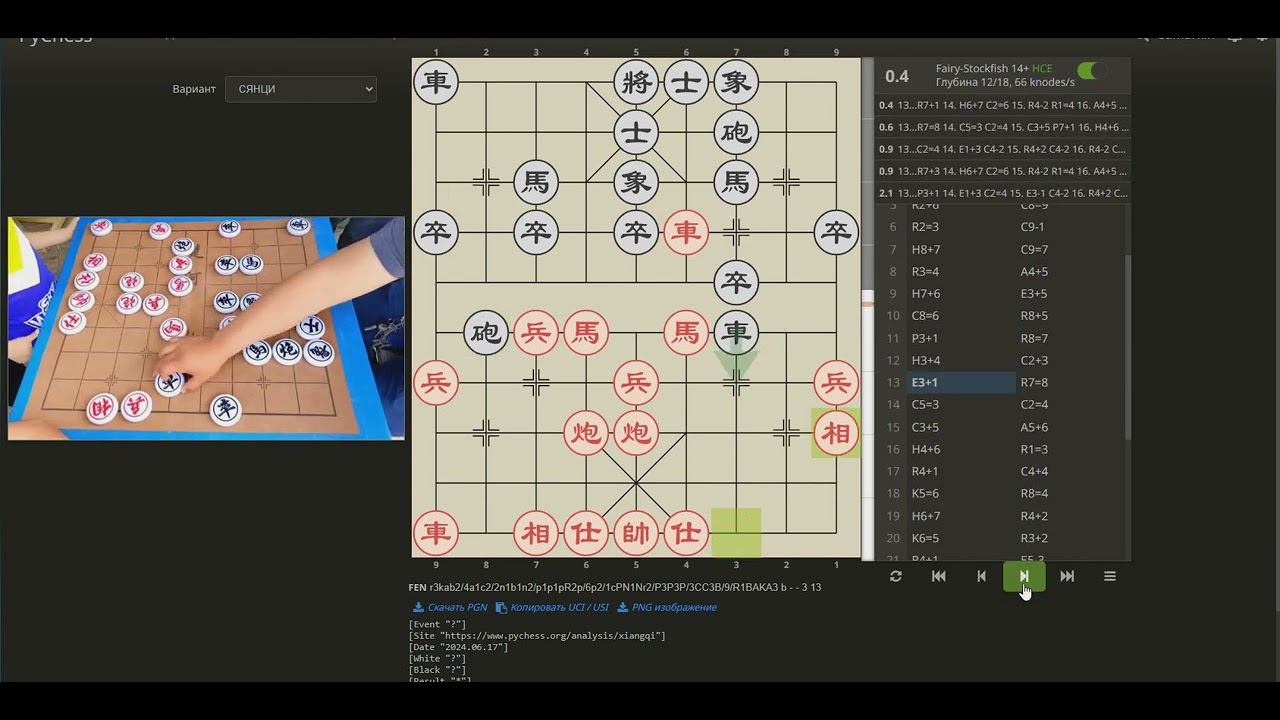Image resolution: width=1280 pixels, height=720 pixels.
Task: Select engine line starting 13...P3+1
Action: (1003, 193)
